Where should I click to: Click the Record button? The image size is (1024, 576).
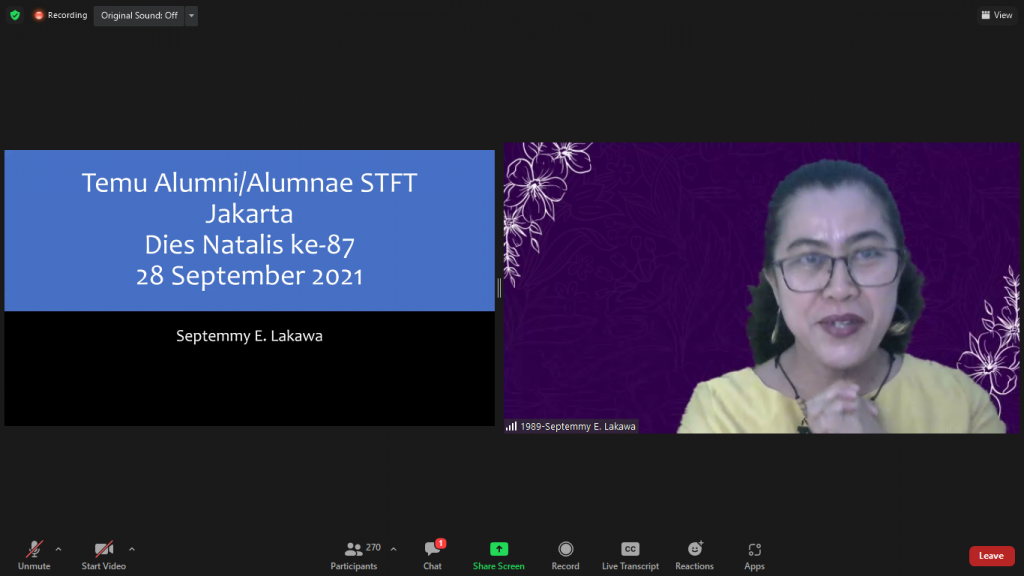[566, 556]
